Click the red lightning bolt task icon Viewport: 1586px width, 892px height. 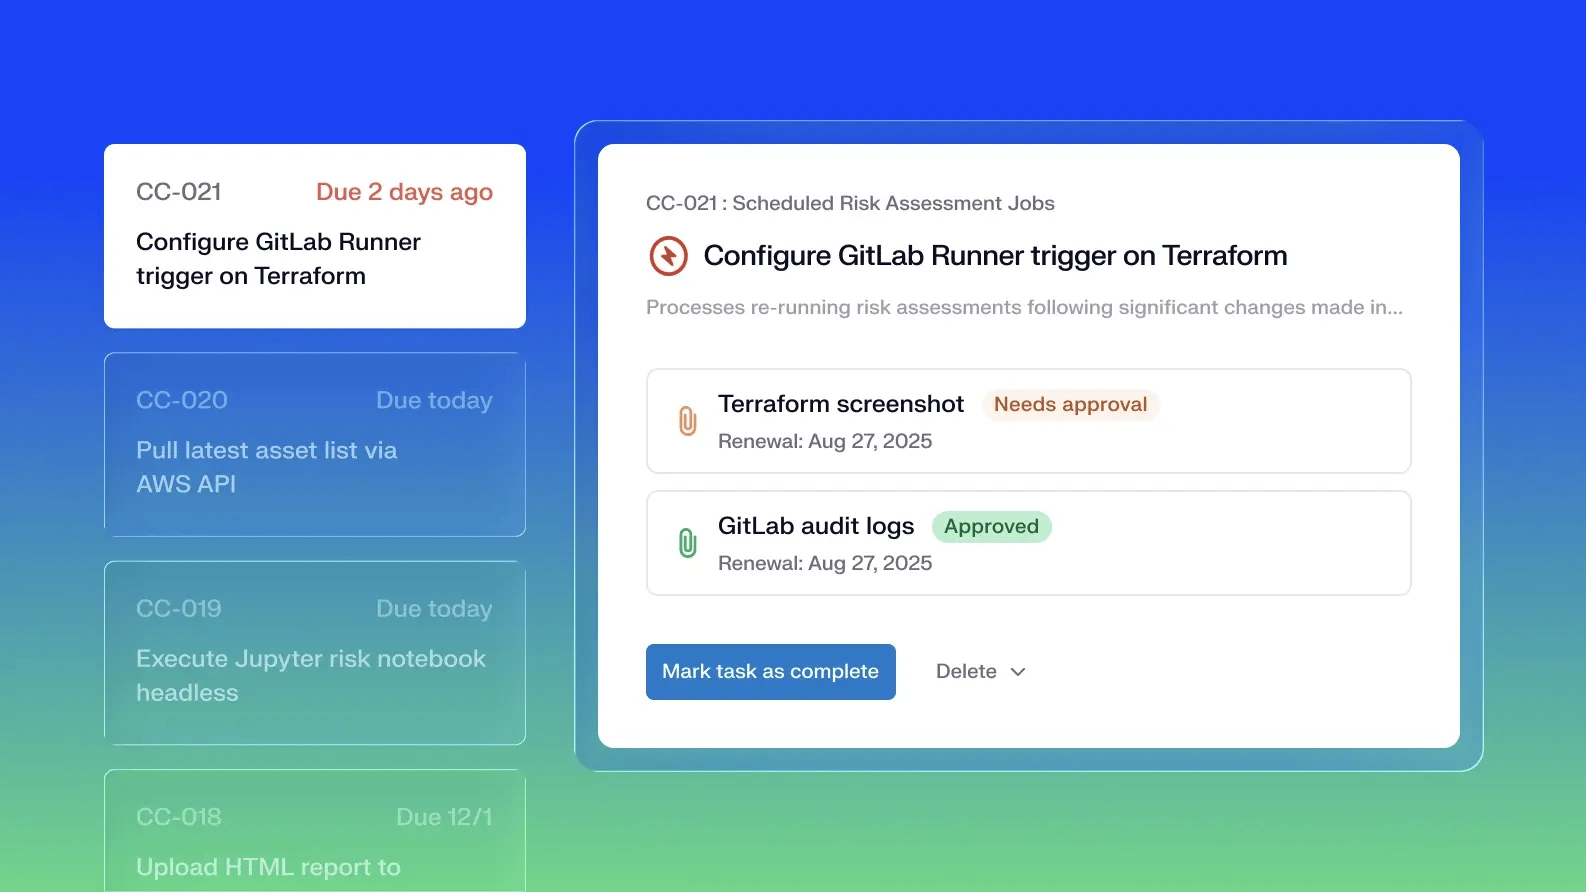(668, 256)
